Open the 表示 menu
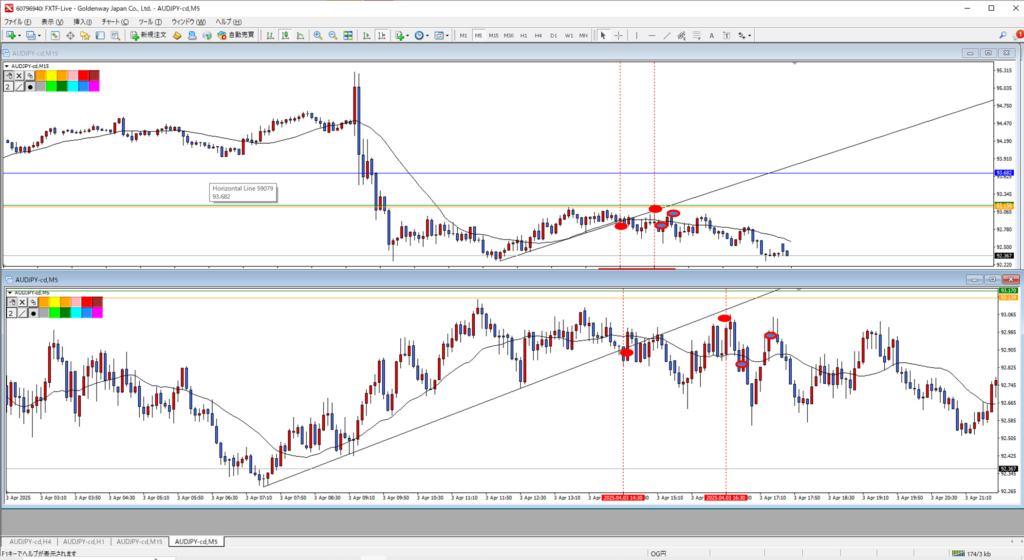 pyautogui.click(x=52, y=22)
